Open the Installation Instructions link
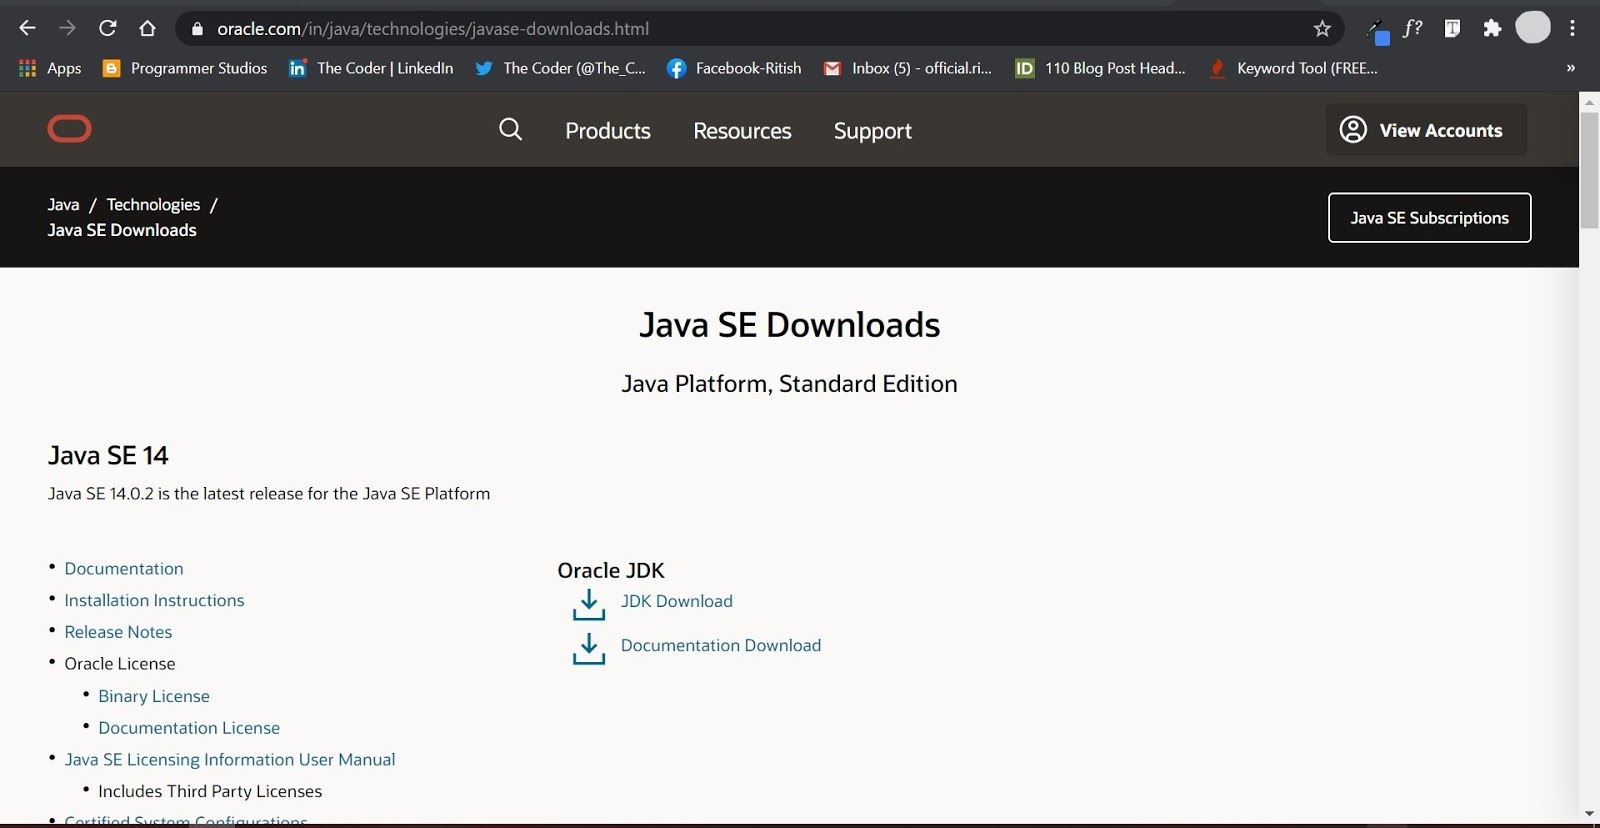 (x=154, y=600)
